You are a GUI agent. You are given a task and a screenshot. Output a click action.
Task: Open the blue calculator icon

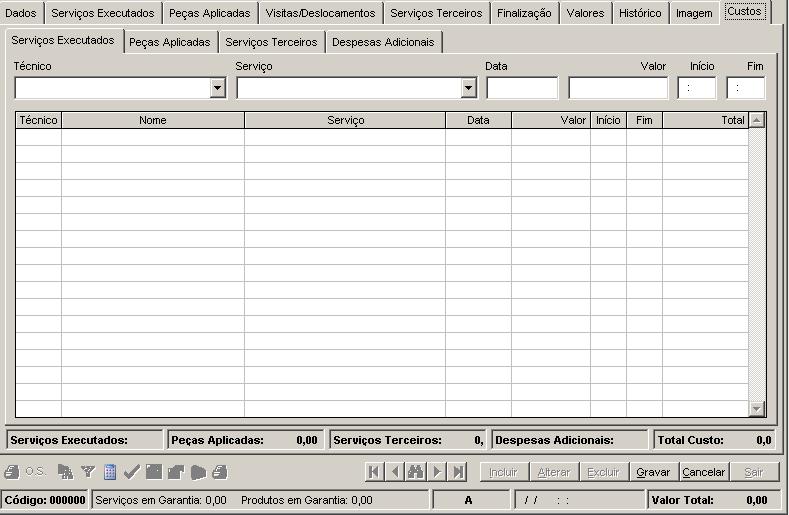110,472
